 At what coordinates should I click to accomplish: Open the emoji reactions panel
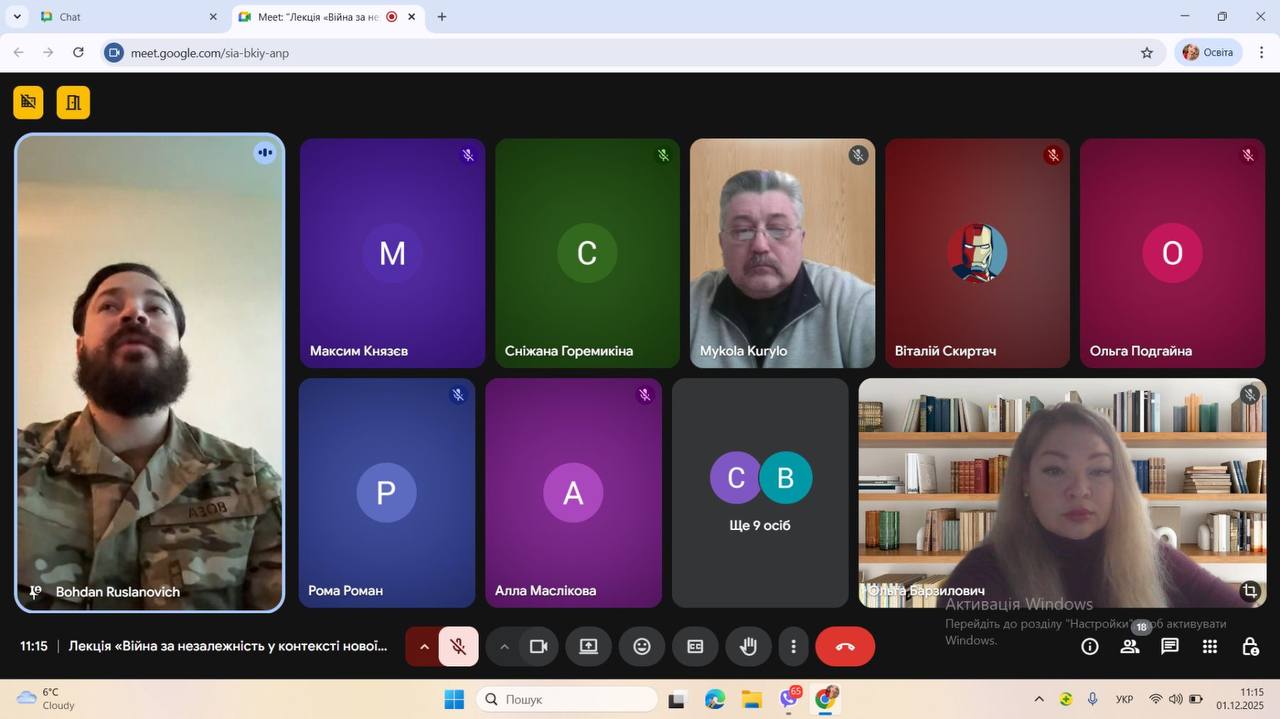642,647
